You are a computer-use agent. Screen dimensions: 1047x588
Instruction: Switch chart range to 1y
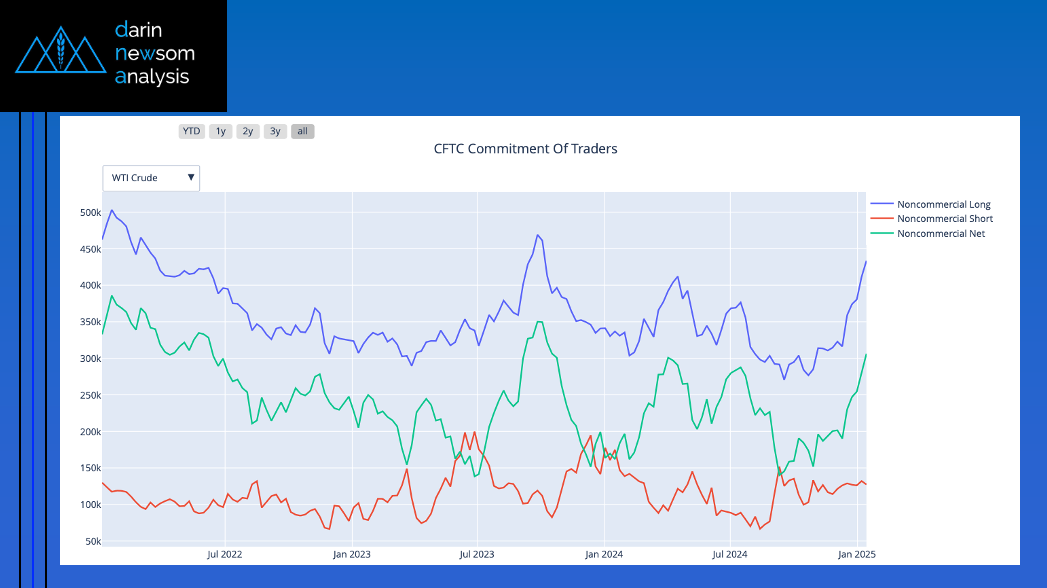221,131
